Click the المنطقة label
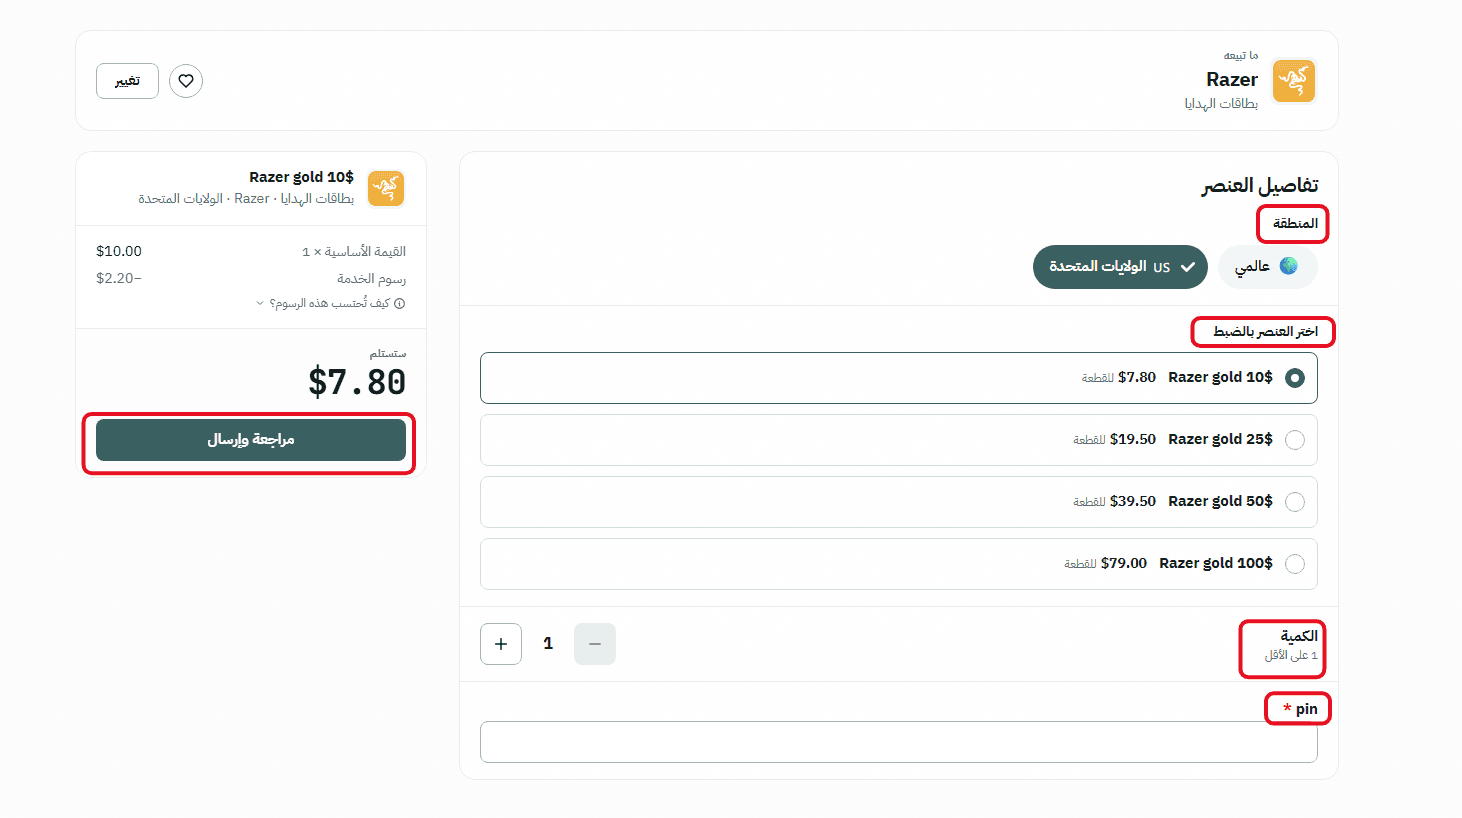 pos(1296,223)
